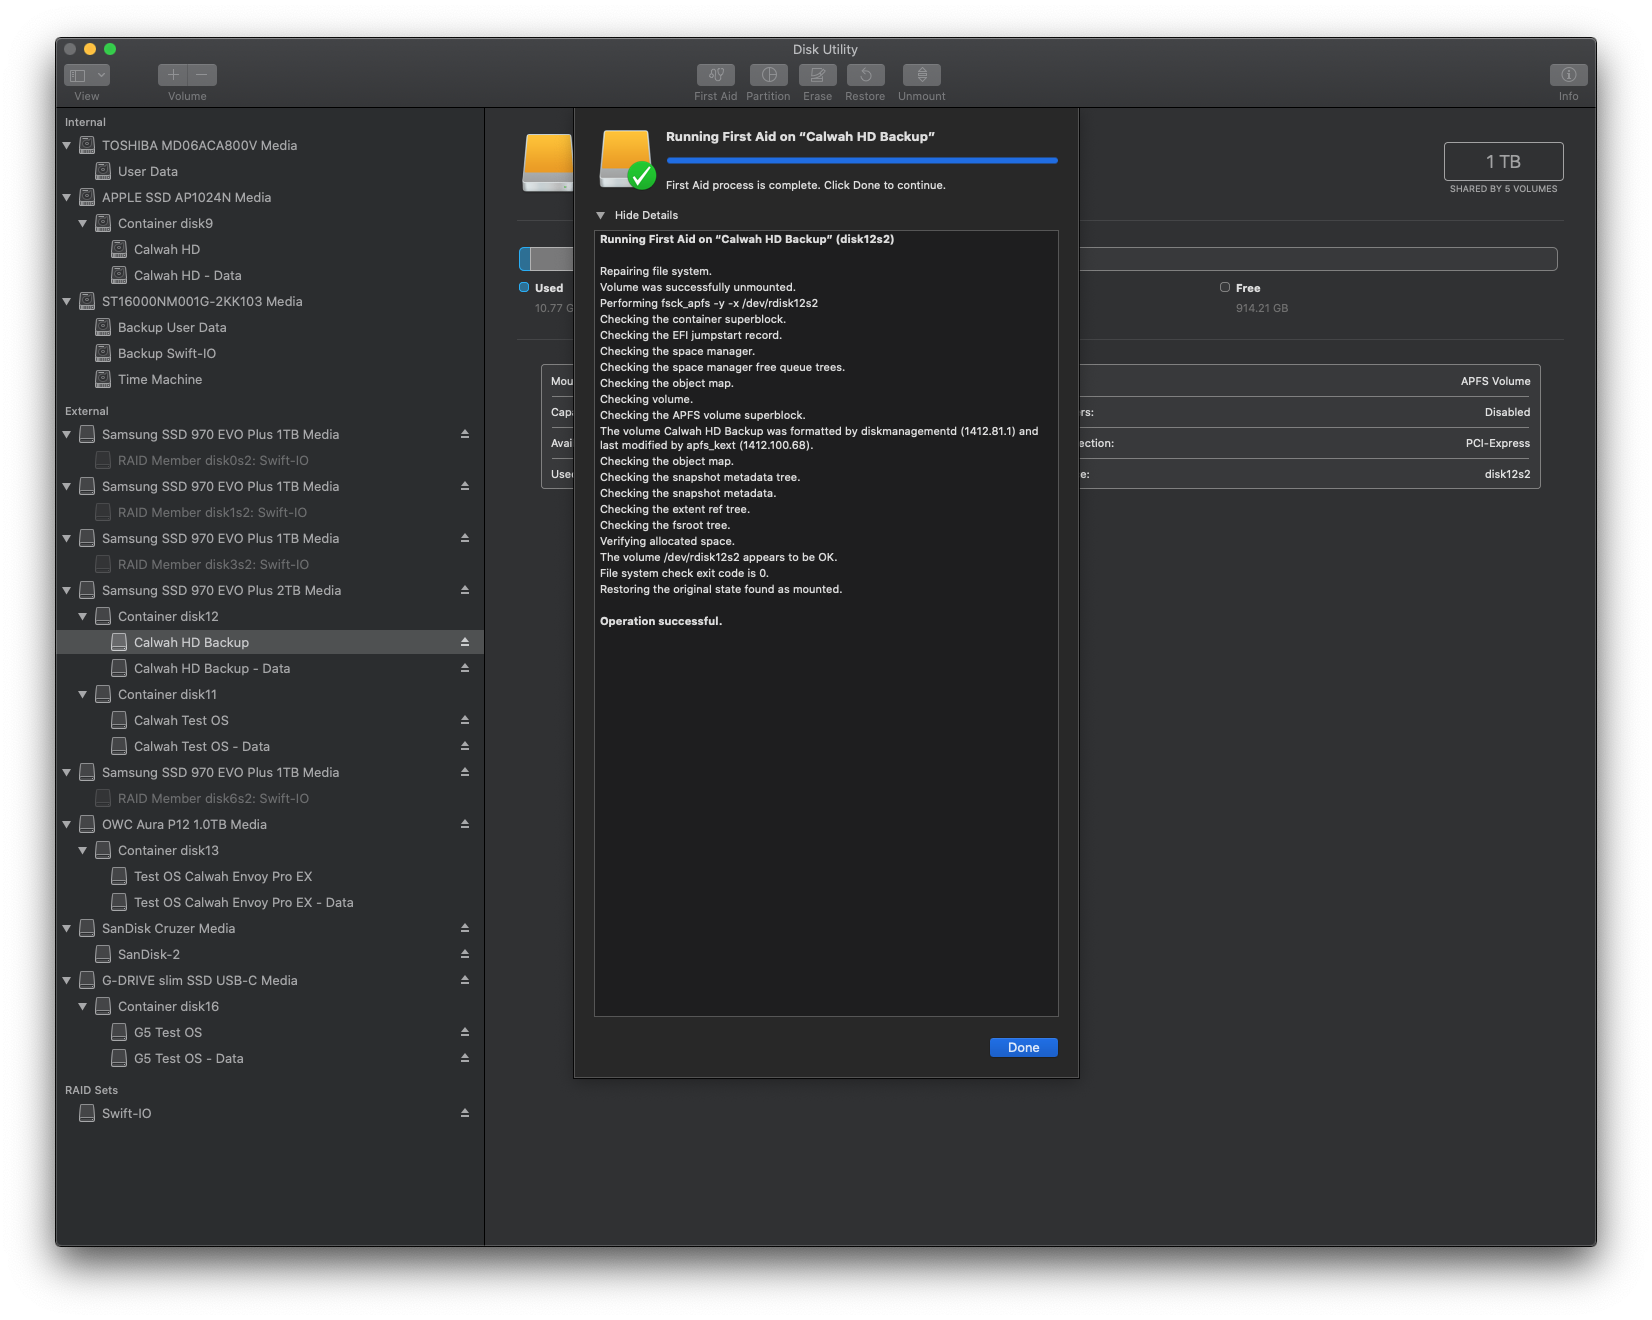1652x1320 pixels.
Task: Click the Calwah HD volume icon
Action: [119, 249]
